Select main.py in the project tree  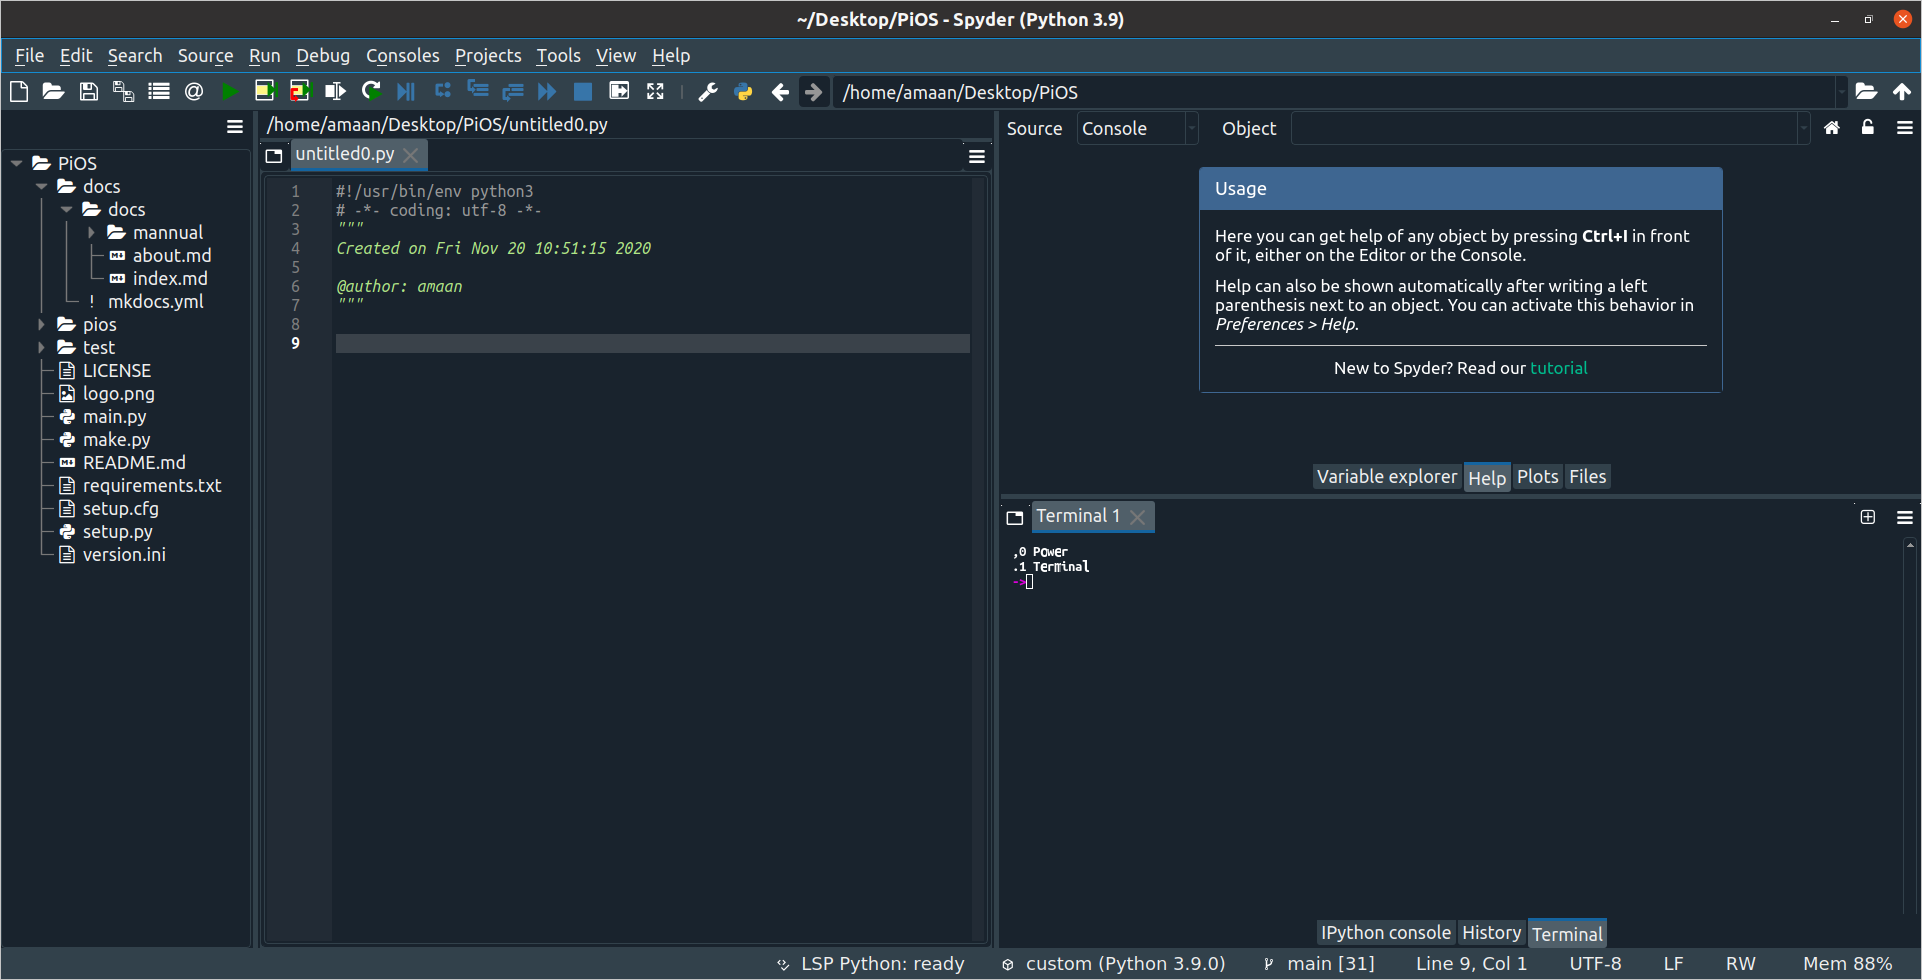pos(112,416)
